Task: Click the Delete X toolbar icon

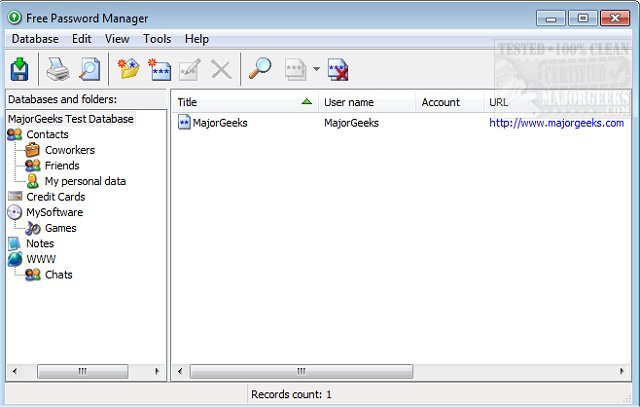Action: click(221, 69)
